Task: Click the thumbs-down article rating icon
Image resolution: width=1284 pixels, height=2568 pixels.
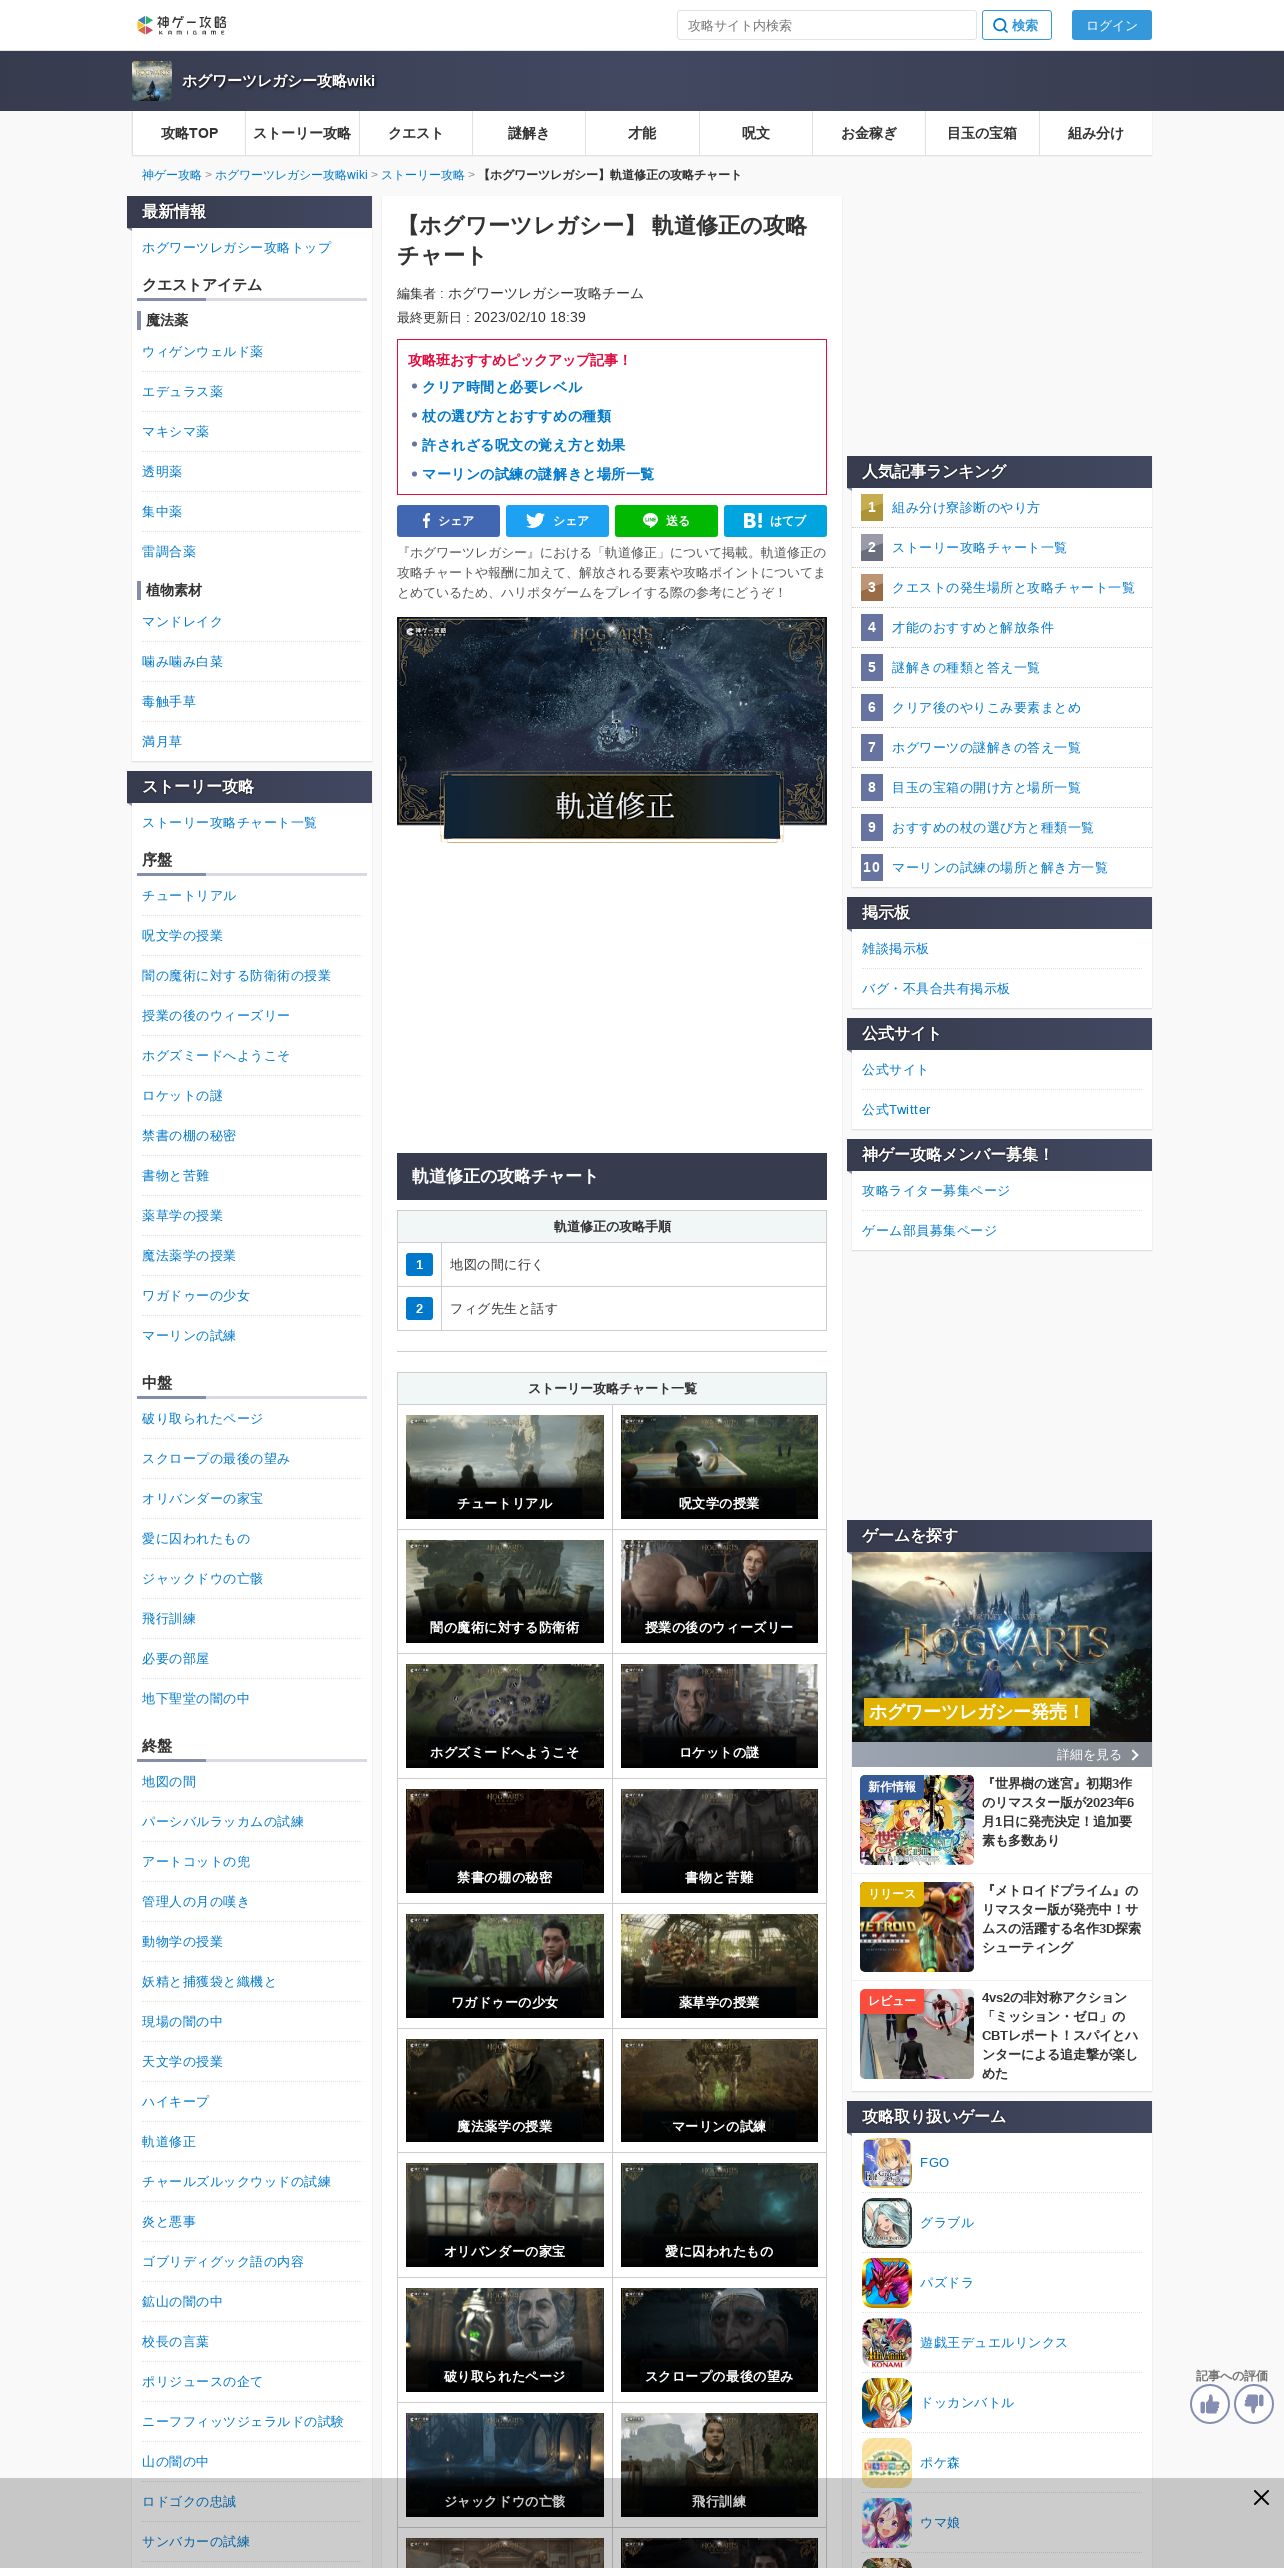Action: pyautogui.click(x=1253, y=2404)
